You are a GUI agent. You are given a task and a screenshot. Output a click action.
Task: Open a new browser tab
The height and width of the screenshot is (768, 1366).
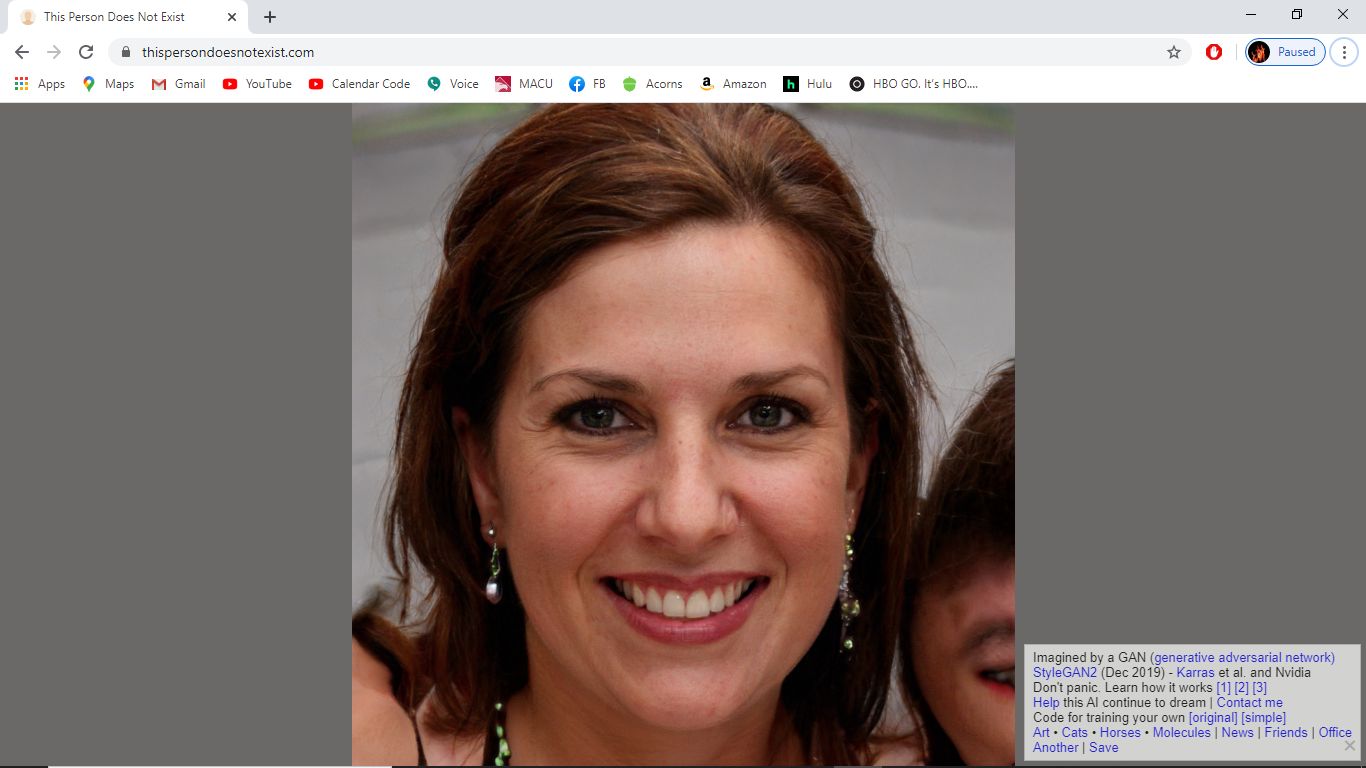269,16
